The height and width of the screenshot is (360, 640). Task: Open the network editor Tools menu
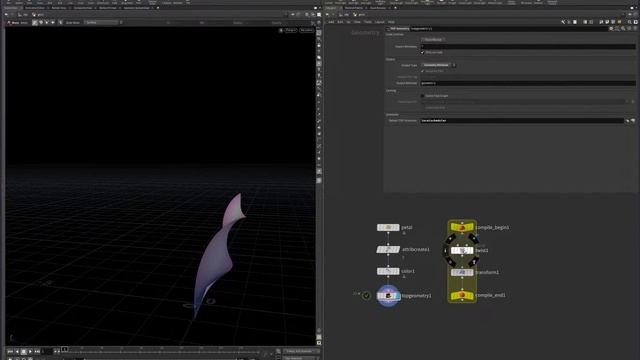pyautogui.click(x=368, y=22)
